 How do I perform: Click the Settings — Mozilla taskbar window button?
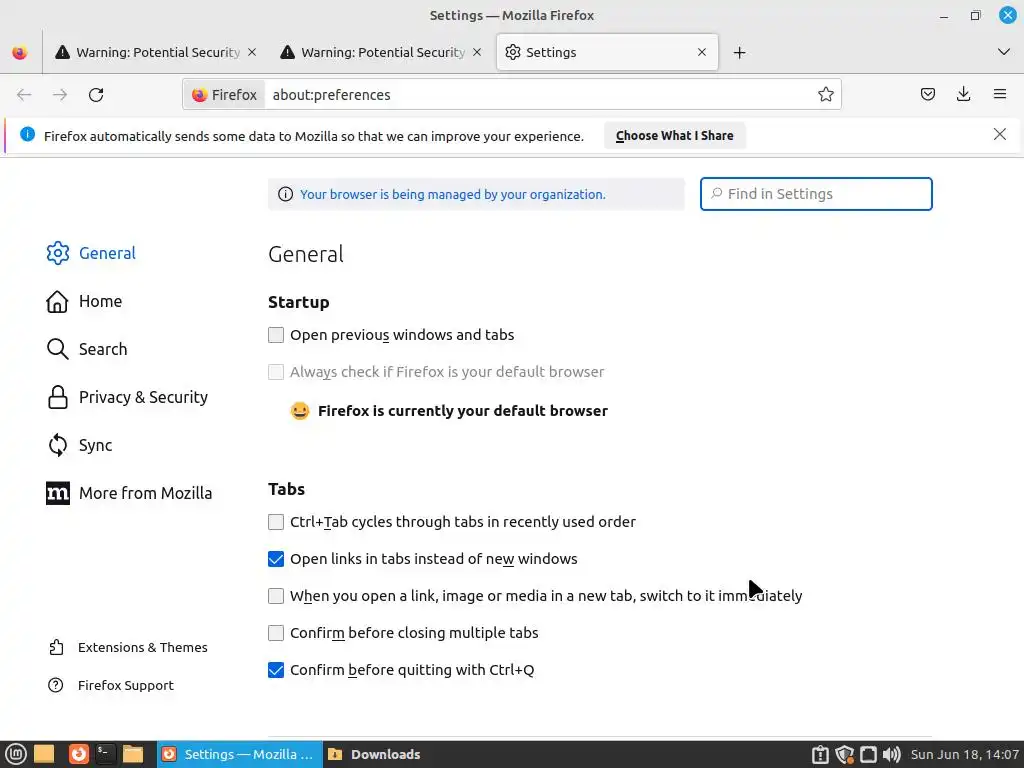(239, 754)
